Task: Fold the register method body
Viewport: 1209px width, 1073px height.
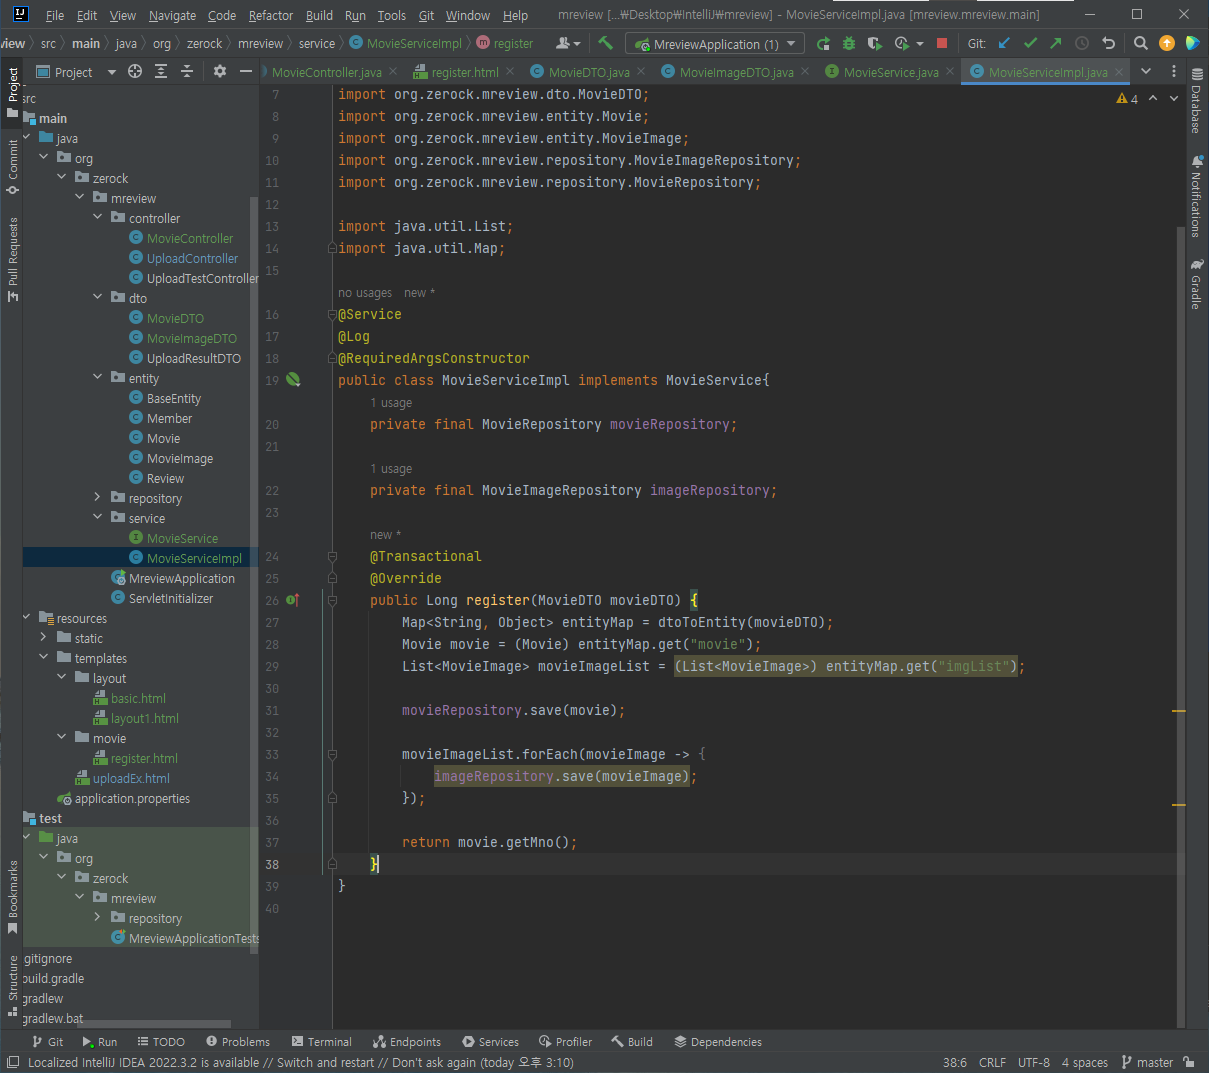Action: tap(332, 600)
